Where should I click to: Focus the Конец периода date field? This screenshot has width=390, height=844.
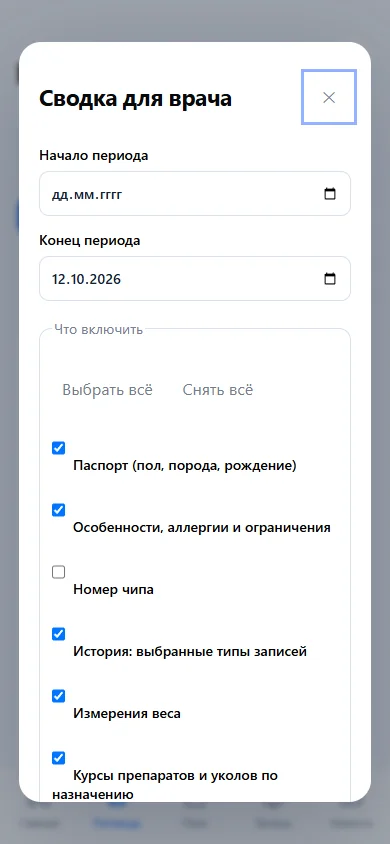(195, 279)
